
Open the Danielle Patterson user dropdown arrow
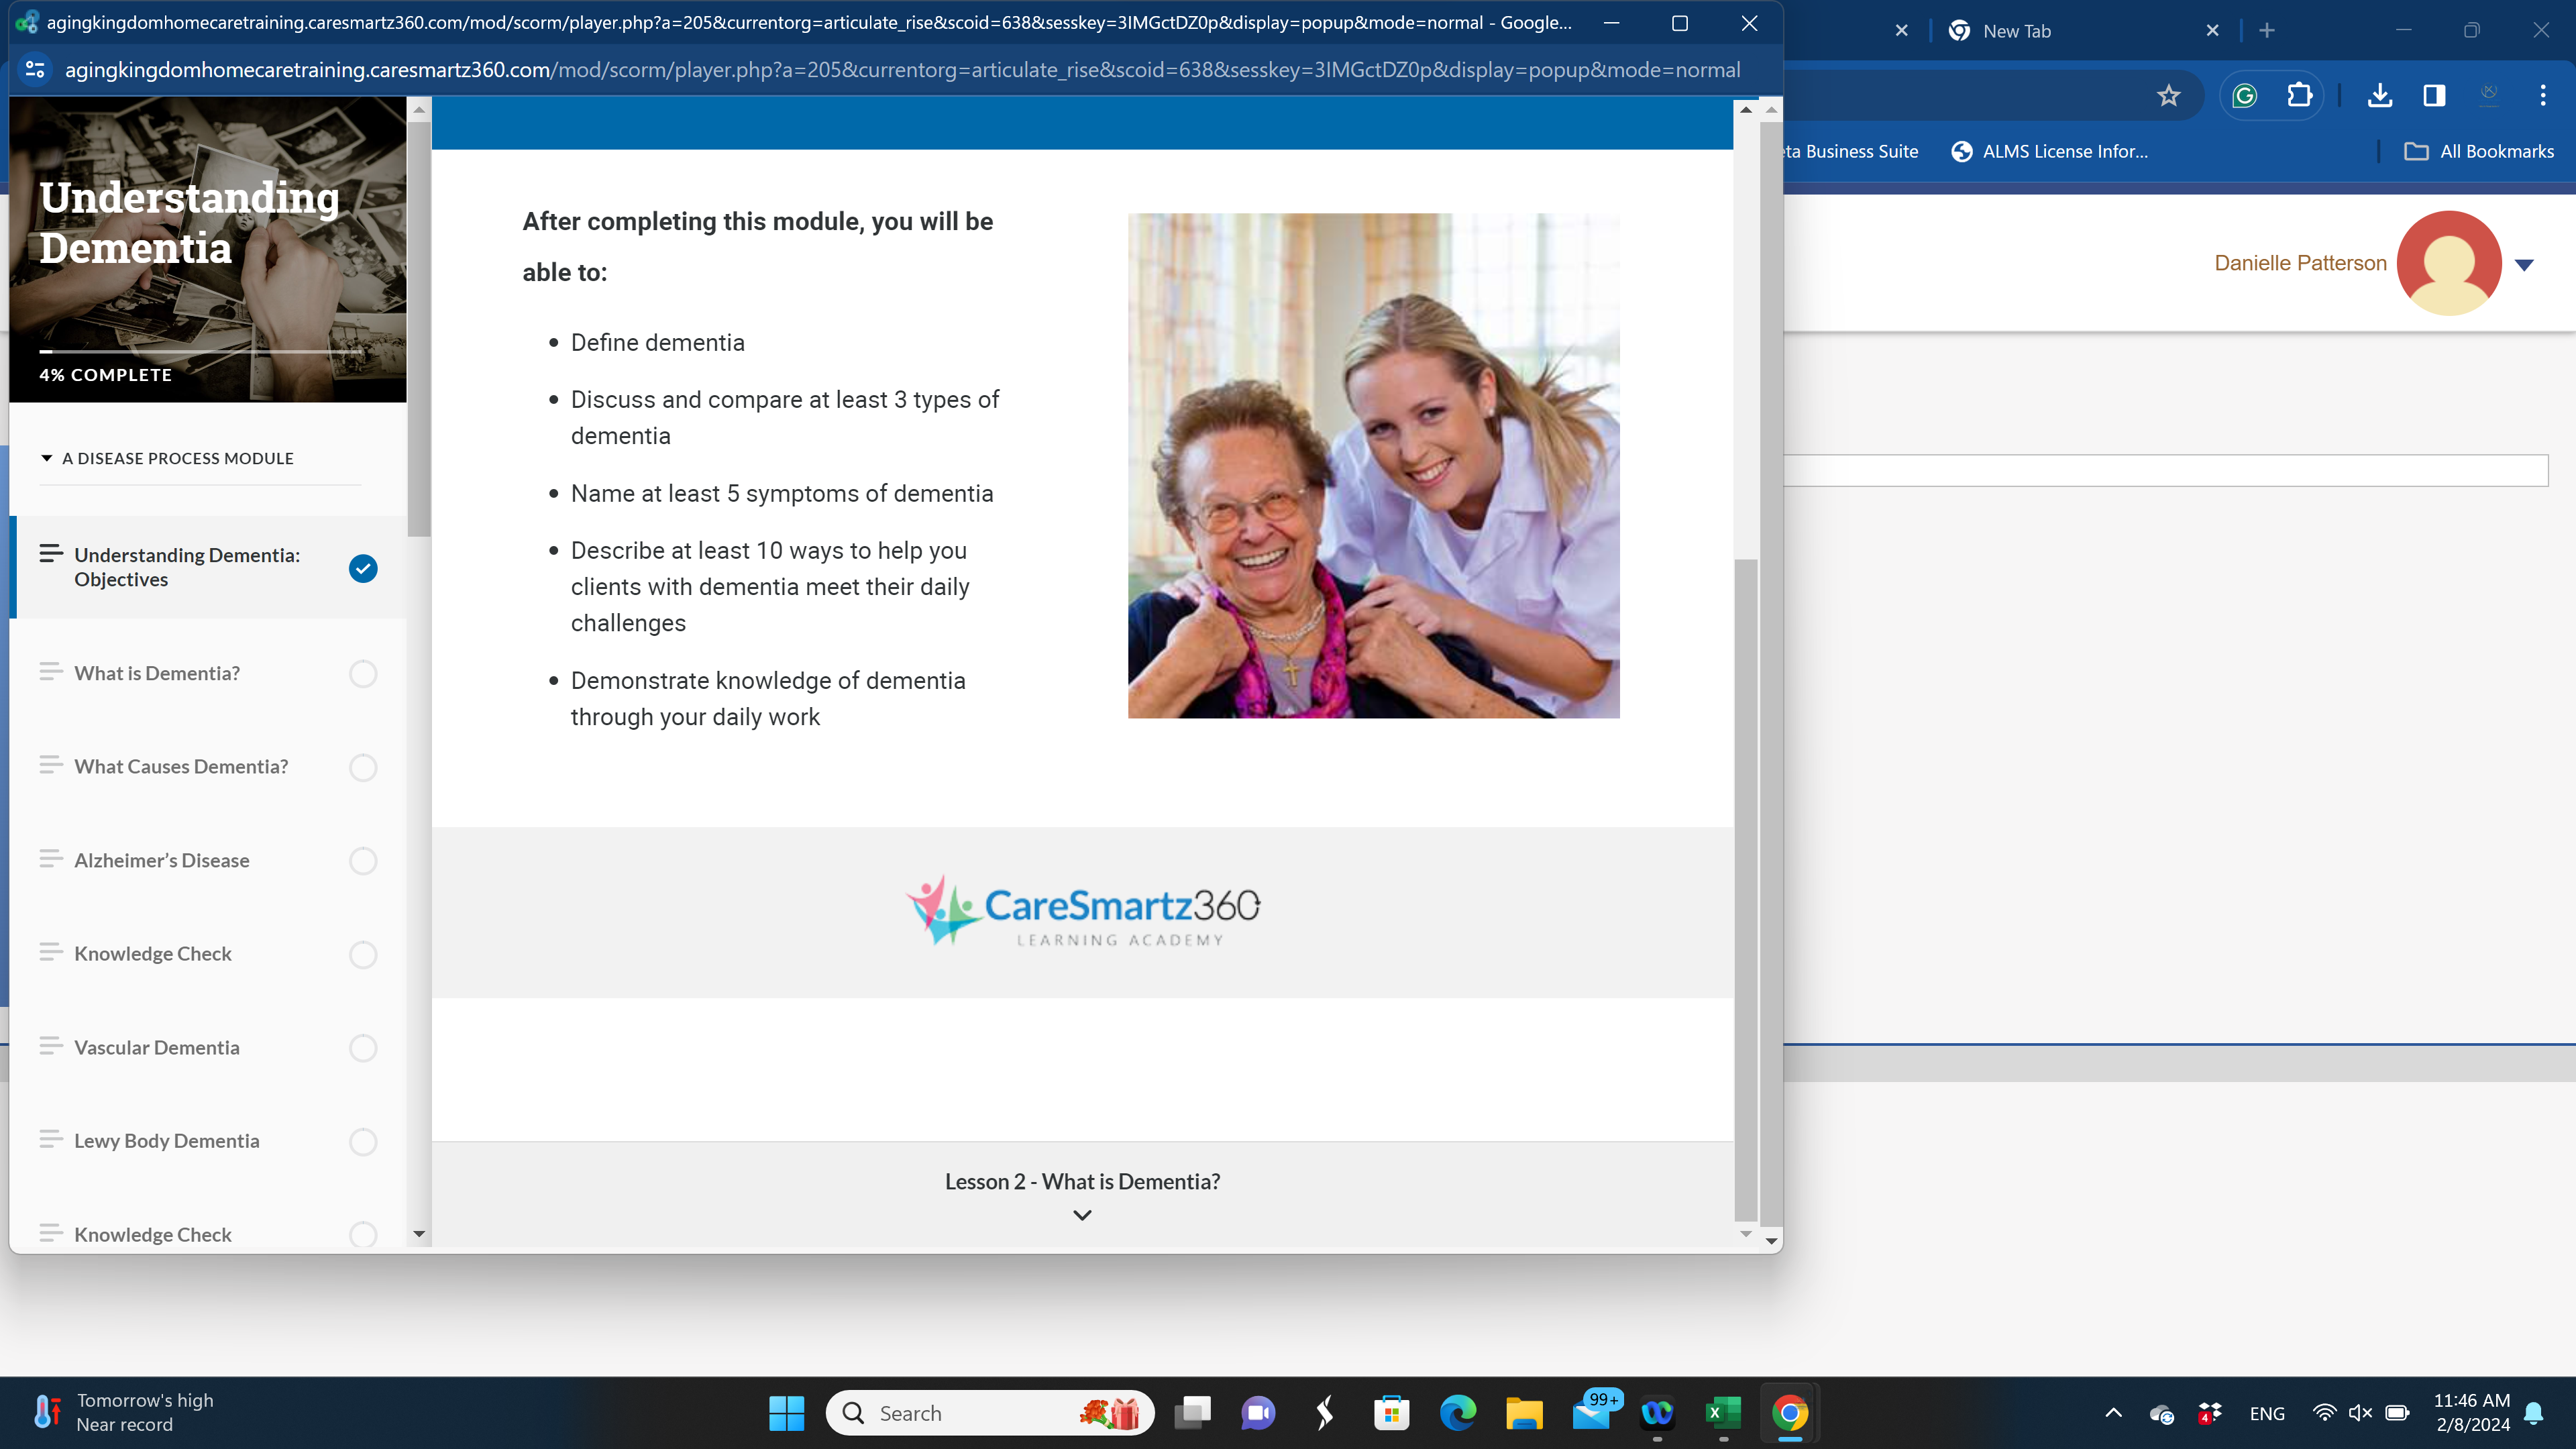coord(2524,265)
